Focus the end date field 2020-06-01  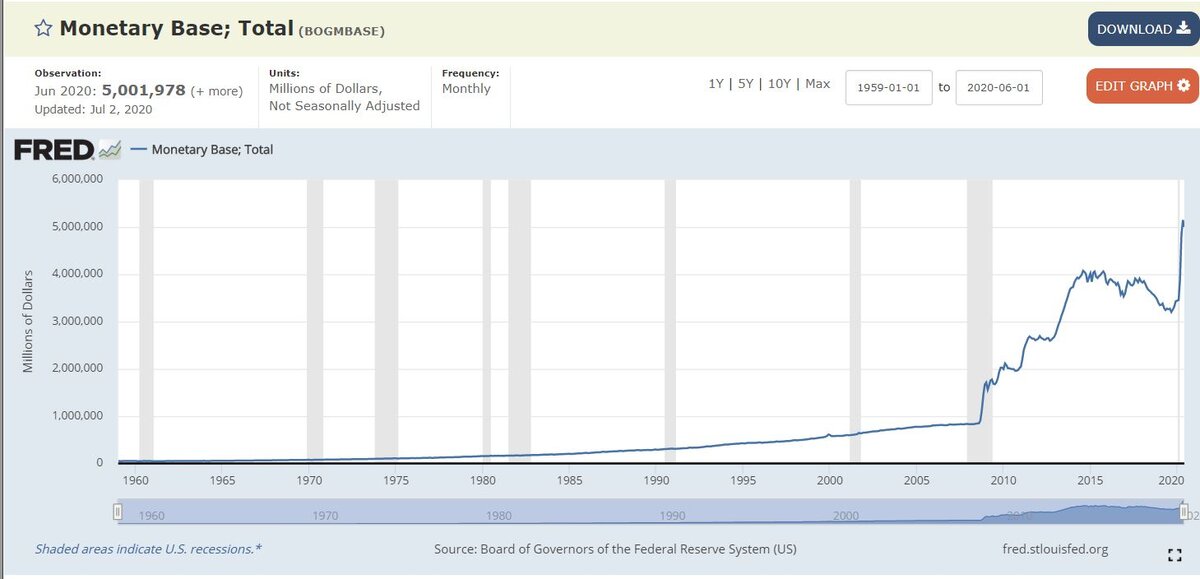click(999, 88)
